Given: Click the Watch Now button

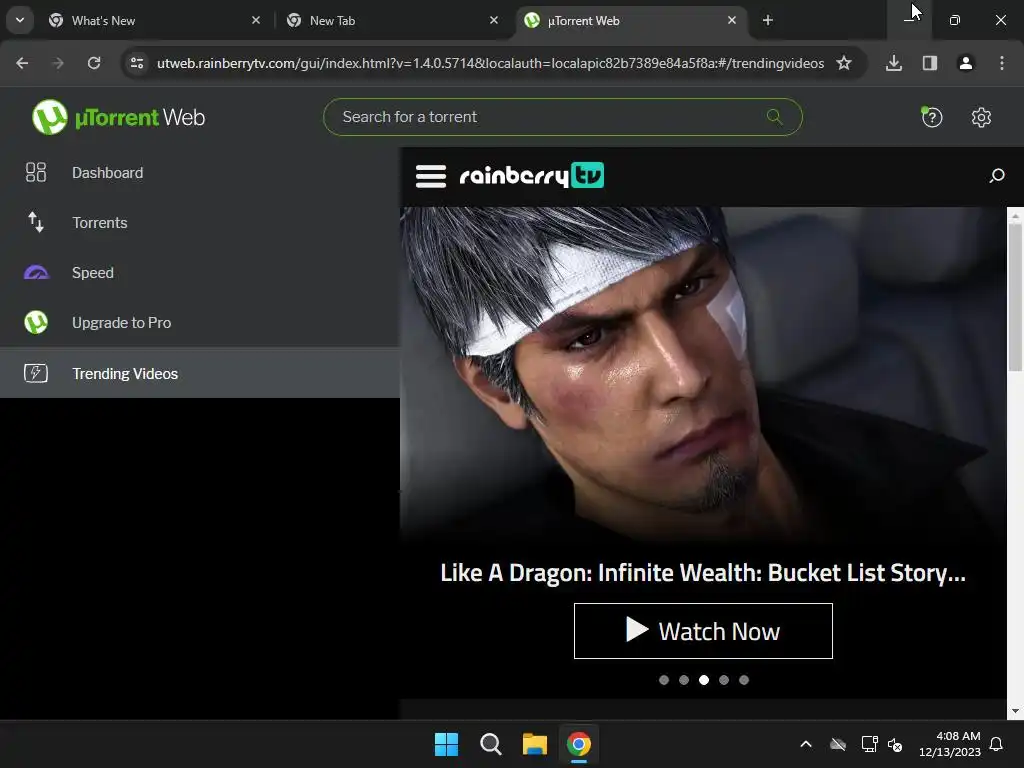Looking at the screenshot, I should (x=703, y=631).
